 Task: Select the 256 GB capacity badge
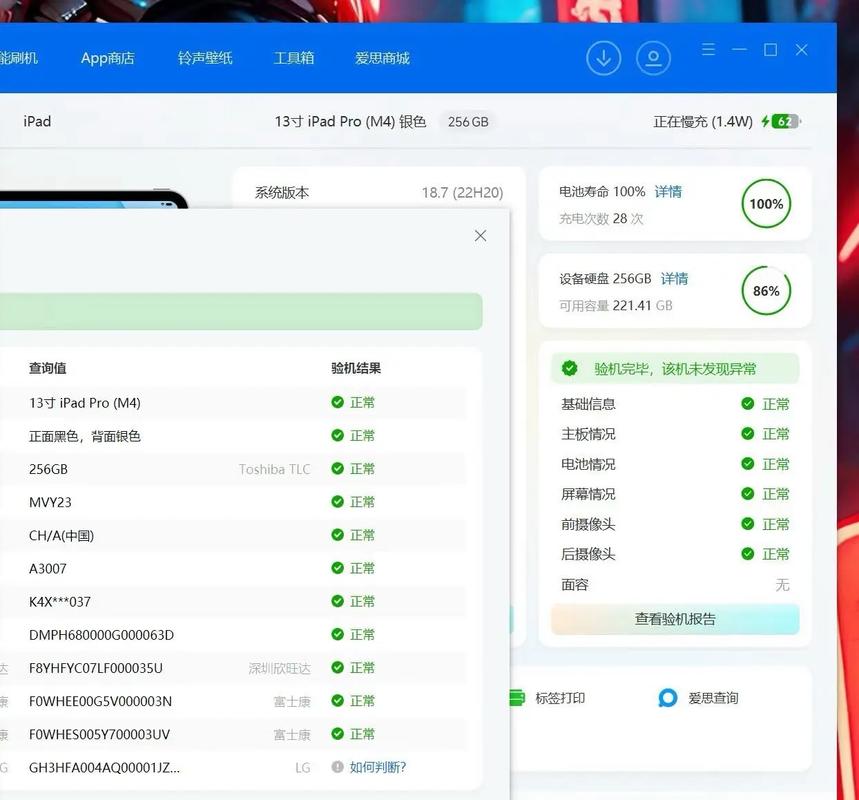pyautogui.click(x=468, y=122)
